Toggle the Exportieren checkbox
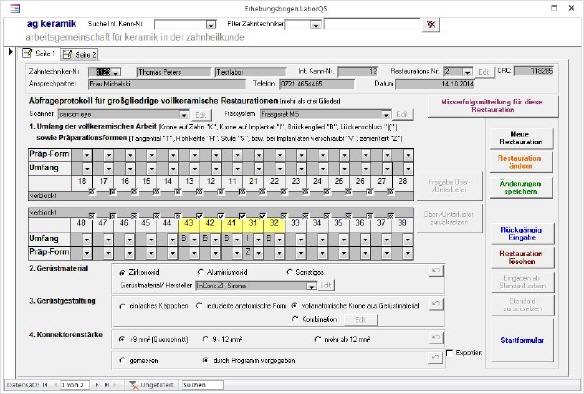 tap(450, 352)
